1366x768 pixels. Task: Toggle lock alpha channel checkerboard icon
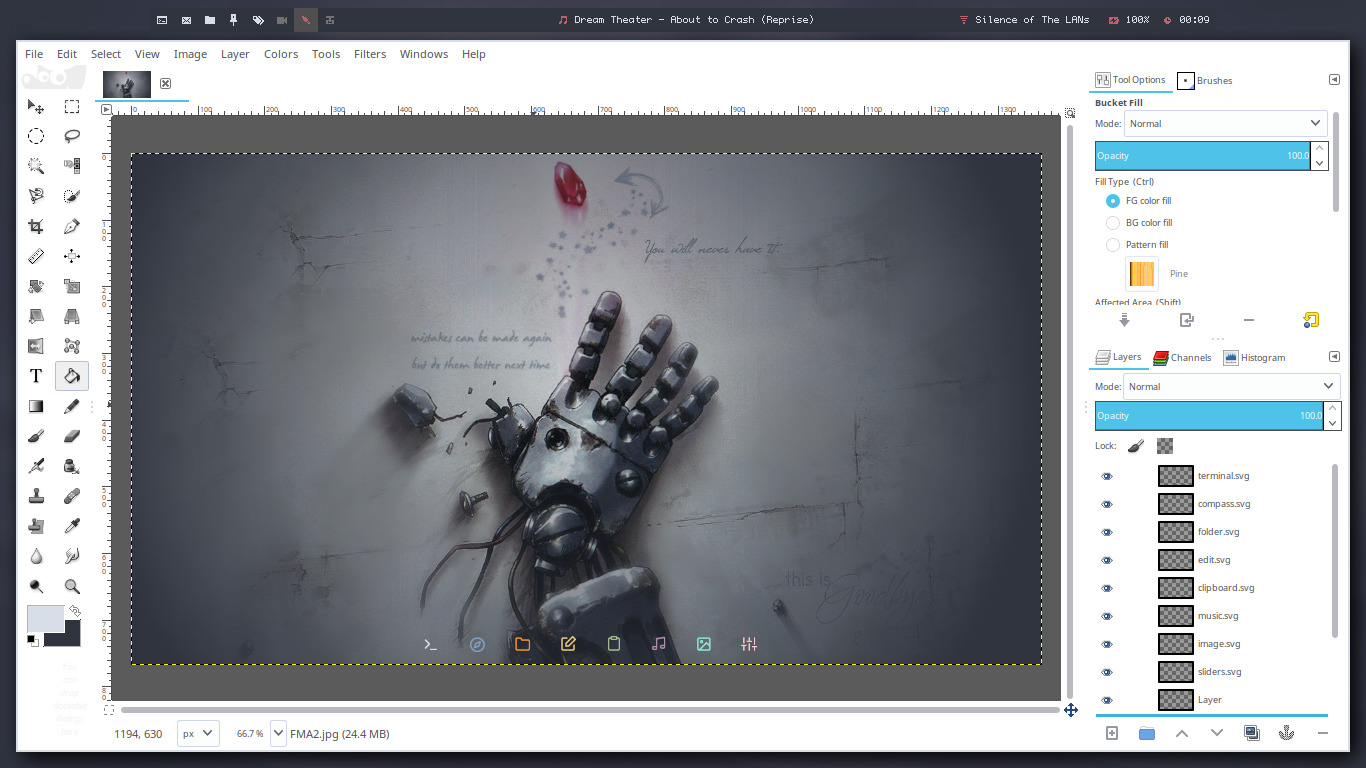tap(1164, 446)
